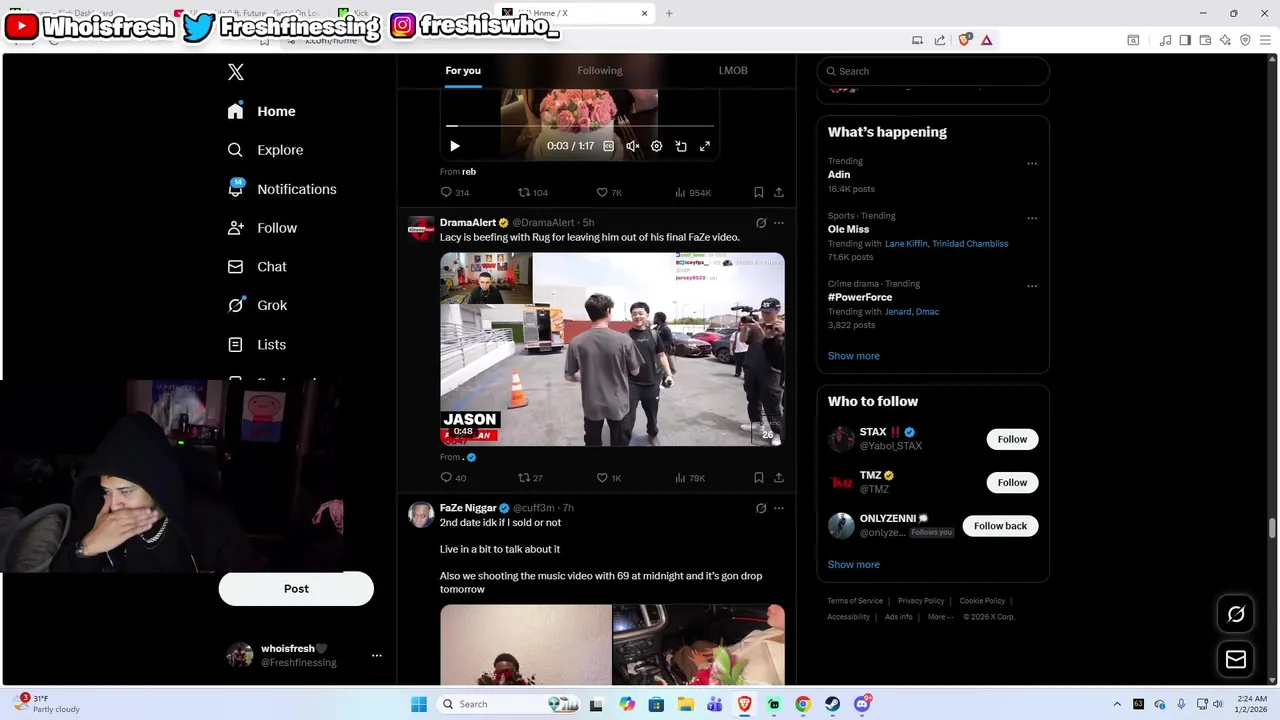Bookmark the DramaAlert post
The image size is (1280, 720).
tap(759, 478)
